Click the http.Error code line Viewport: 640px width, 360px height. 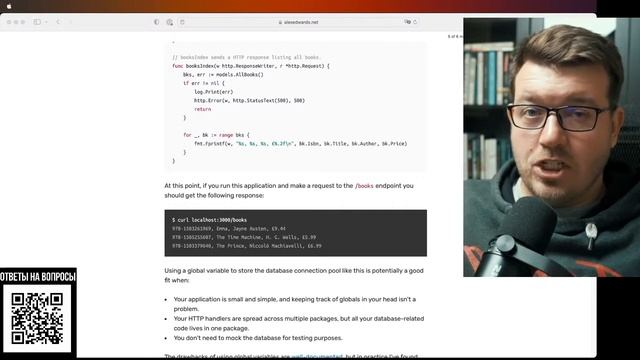pyautogui.click(x=249, y=100)
